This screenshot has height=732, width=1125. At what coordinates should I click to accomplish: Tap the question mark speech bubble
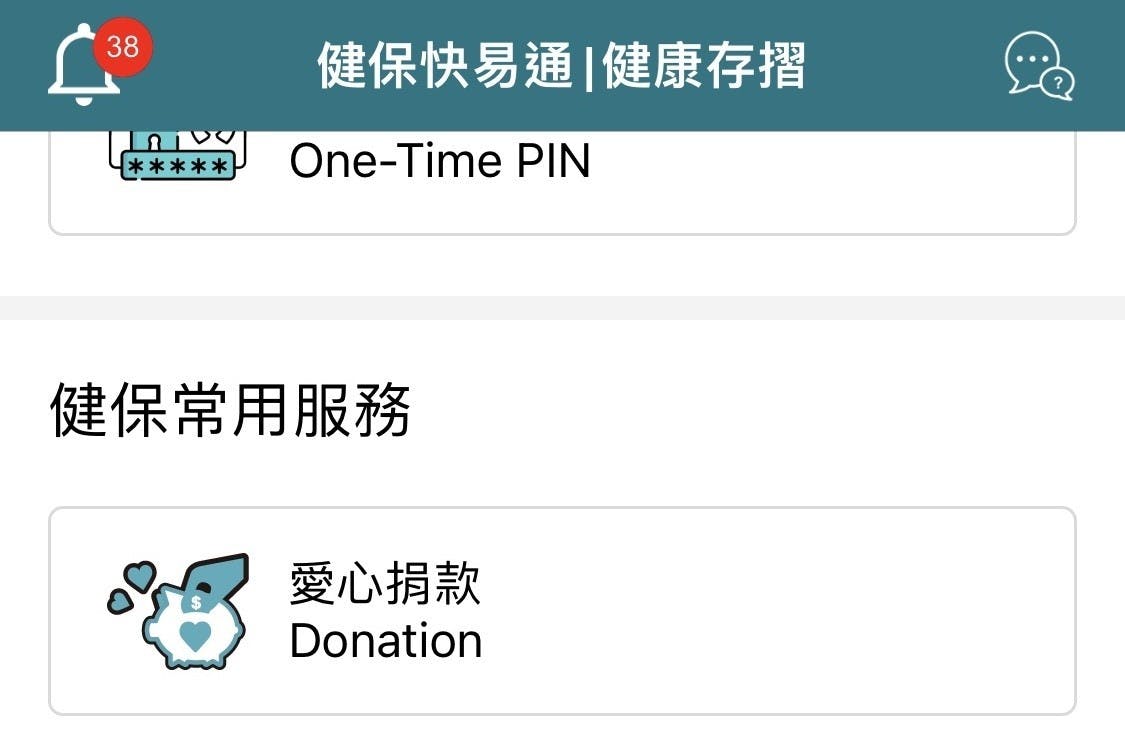pyautogui.click(x=1058, y=83)
